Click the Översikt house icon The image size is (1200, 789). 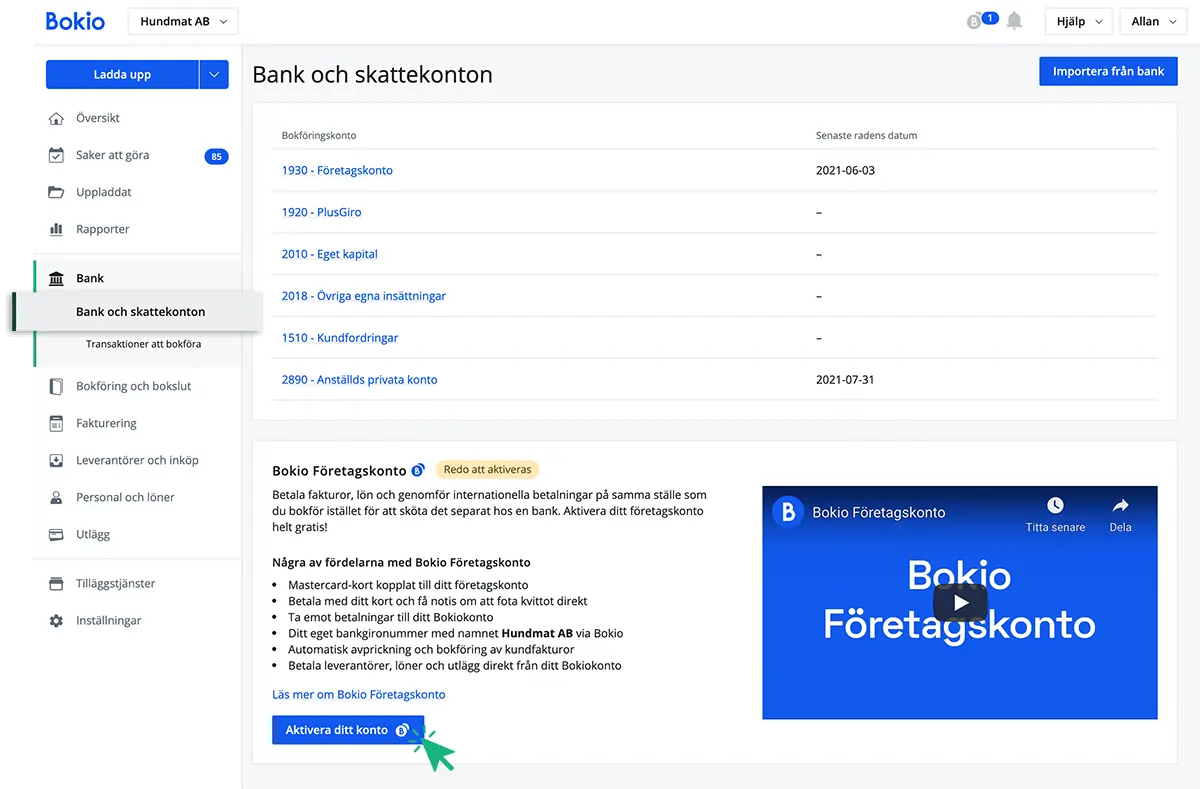click(56, 118)
